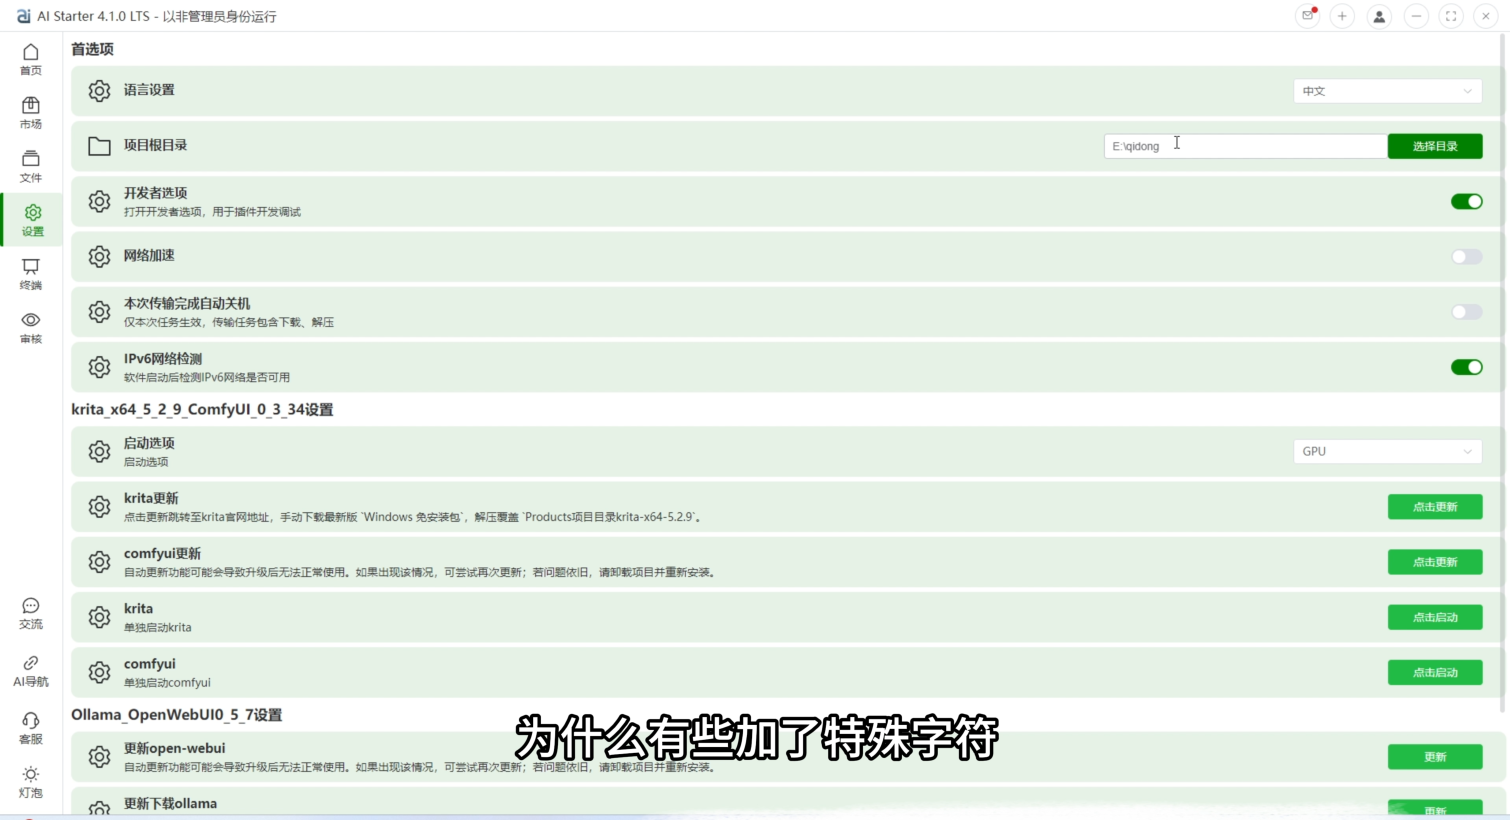Viewport: 1510px width, 820px height.
Task: Open the 终端 terminal sidebar icon
Action: click(31, 274)
